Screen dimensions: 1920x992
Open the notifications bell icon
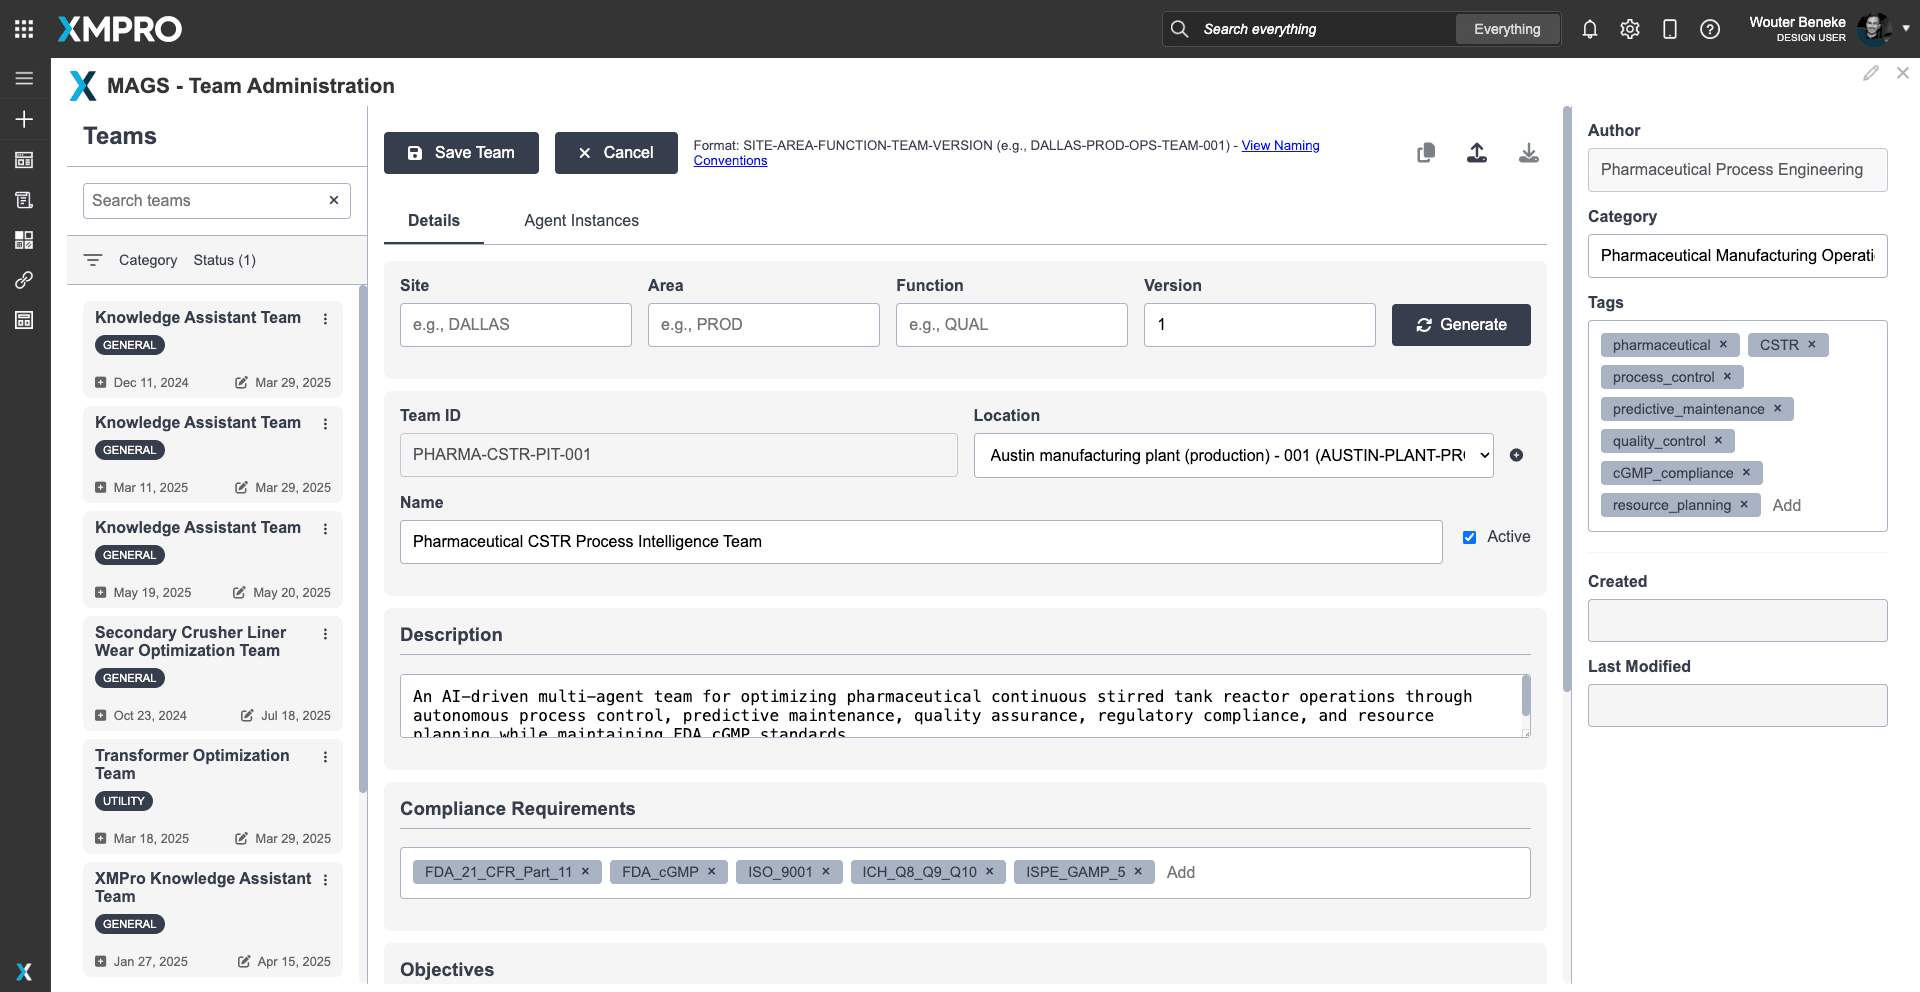click(x=1589, y=29)
